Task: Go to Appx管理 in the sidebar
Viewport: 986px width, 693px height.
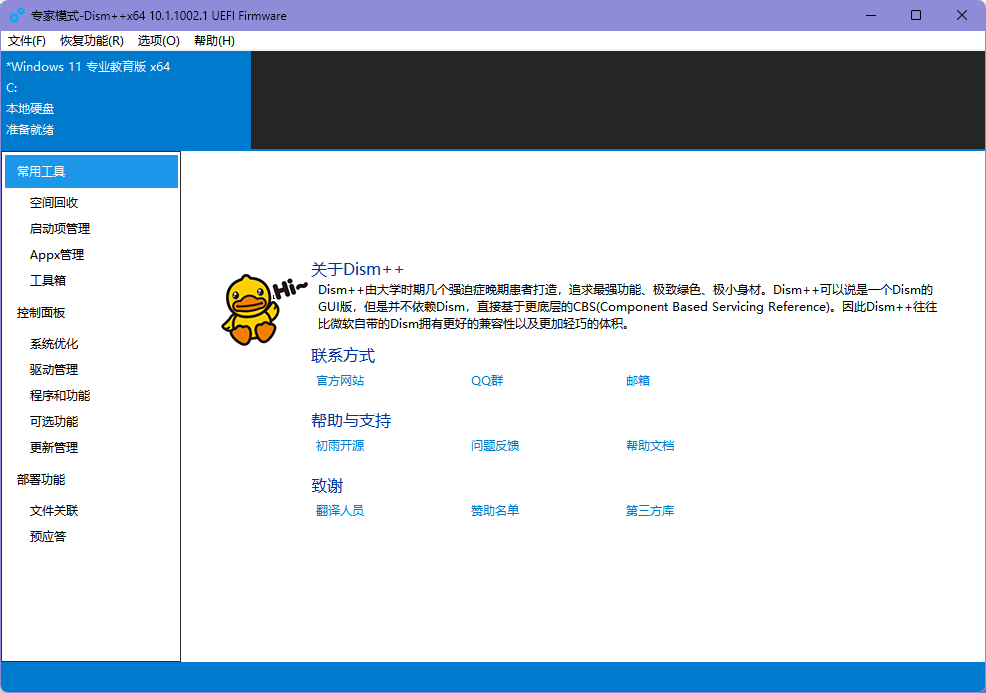Action: [57, 255]
